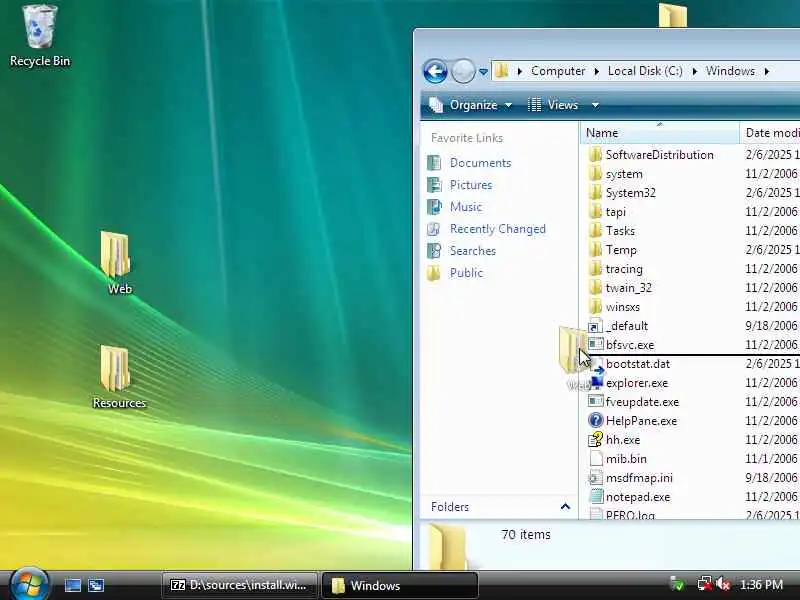Select the winsxs folder
800x600 pixels.
[622, 307]
